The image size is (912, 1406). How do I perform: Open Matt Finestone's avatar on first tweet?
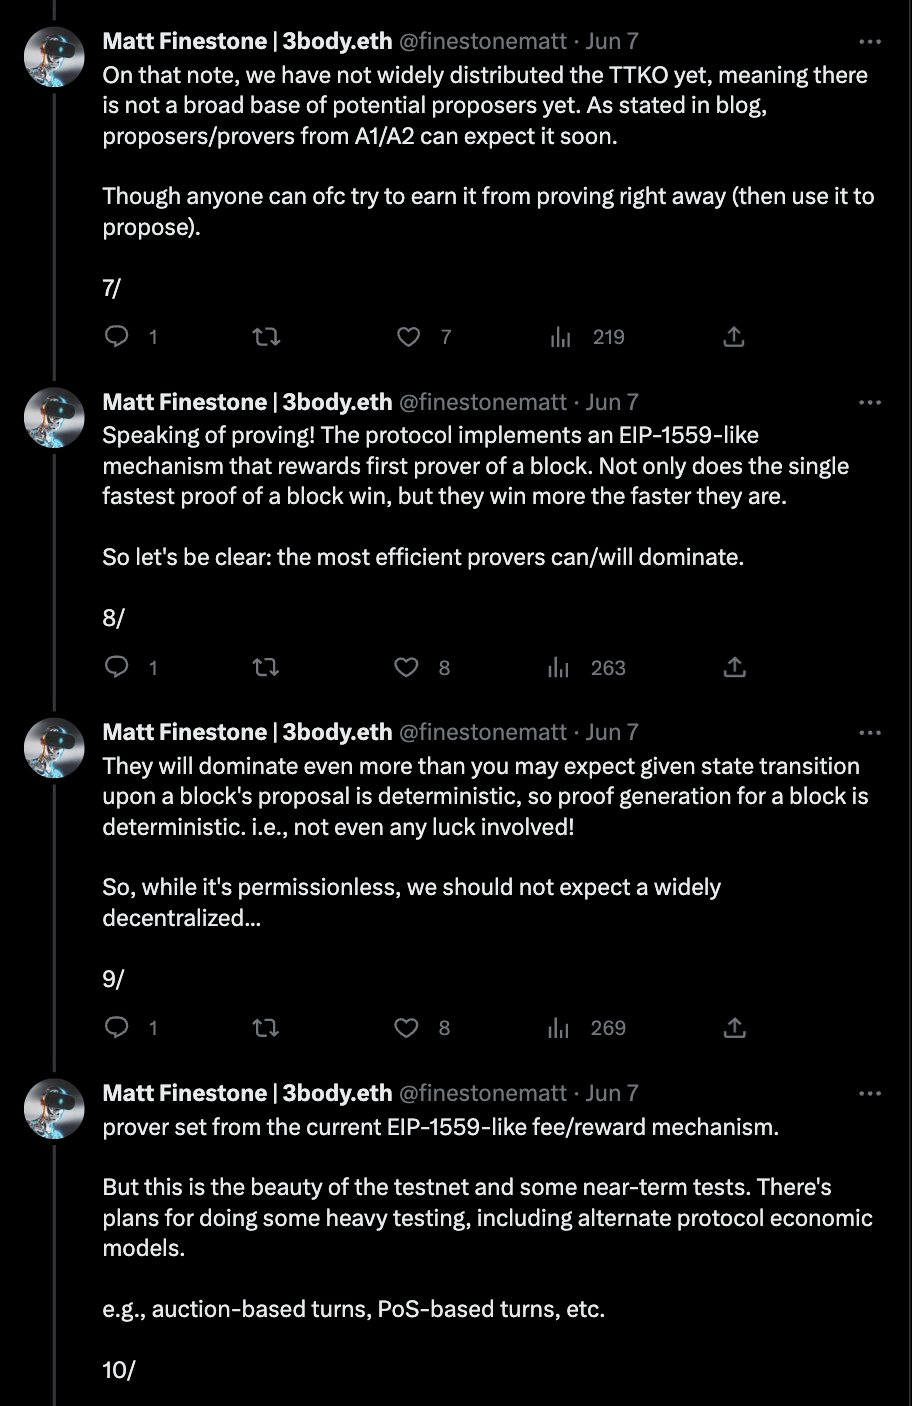(54, 56)
